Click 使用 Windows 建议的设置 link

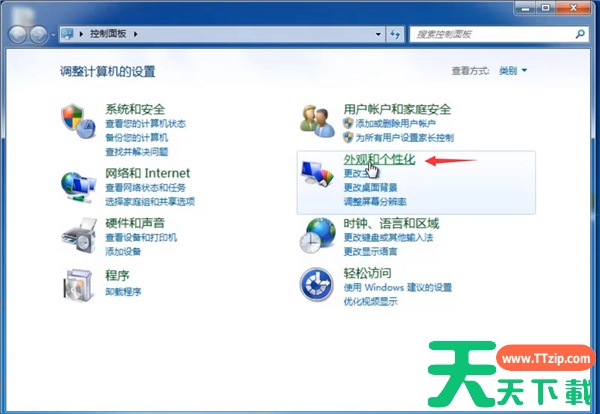(398, 287)
